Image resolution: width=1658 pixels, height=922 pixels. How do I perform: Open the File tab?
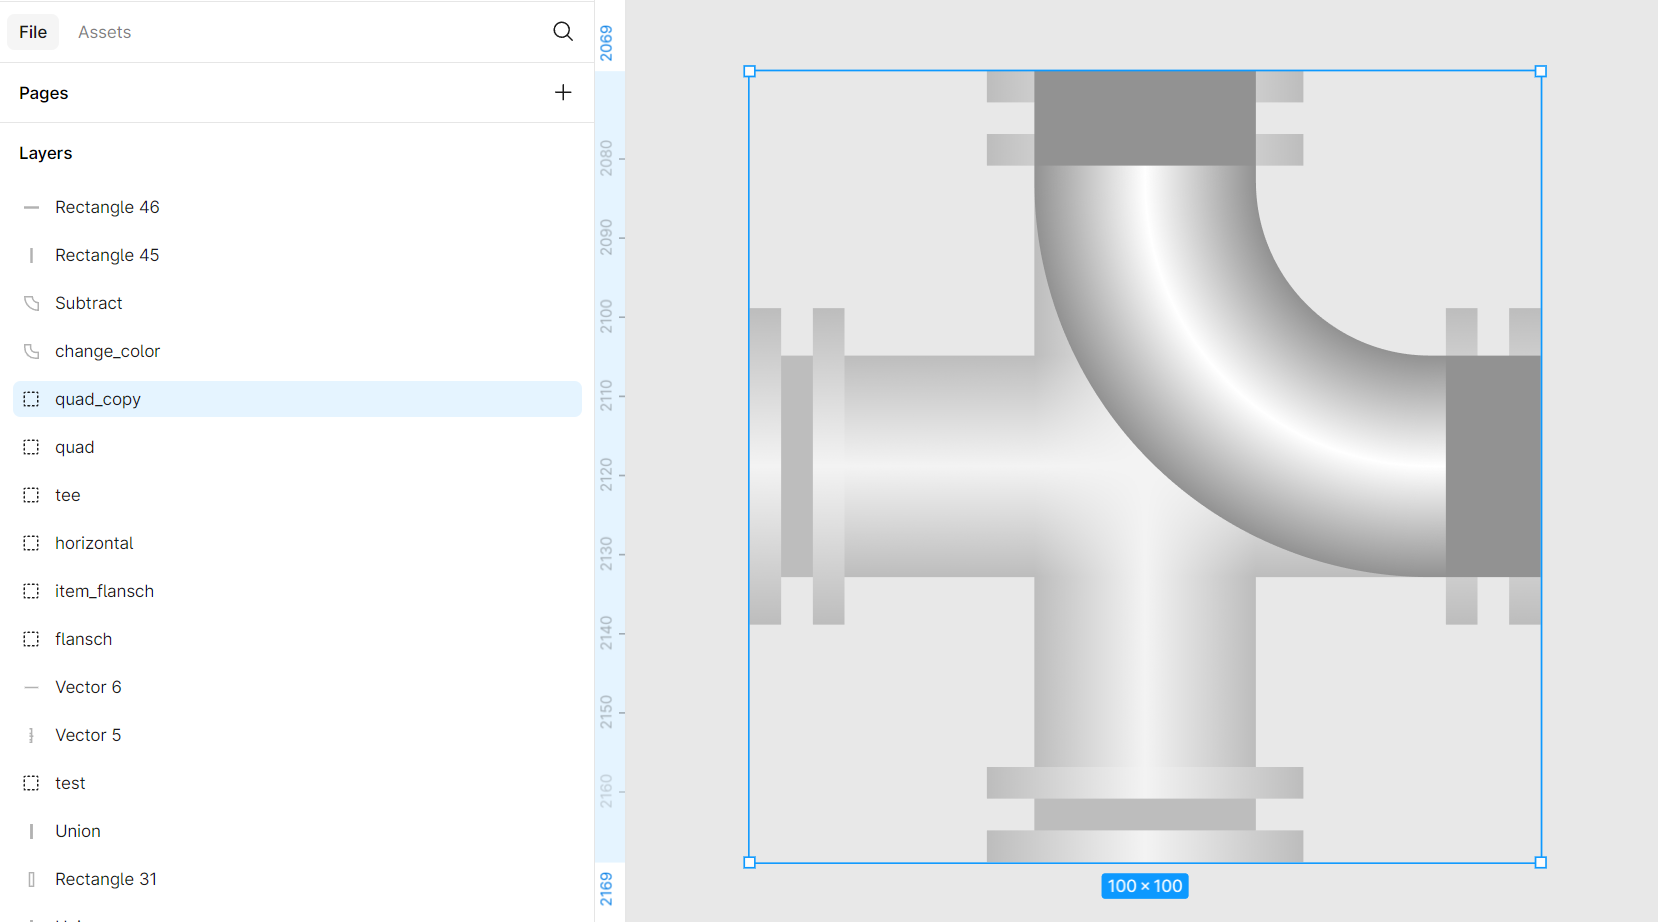(33, 32)
